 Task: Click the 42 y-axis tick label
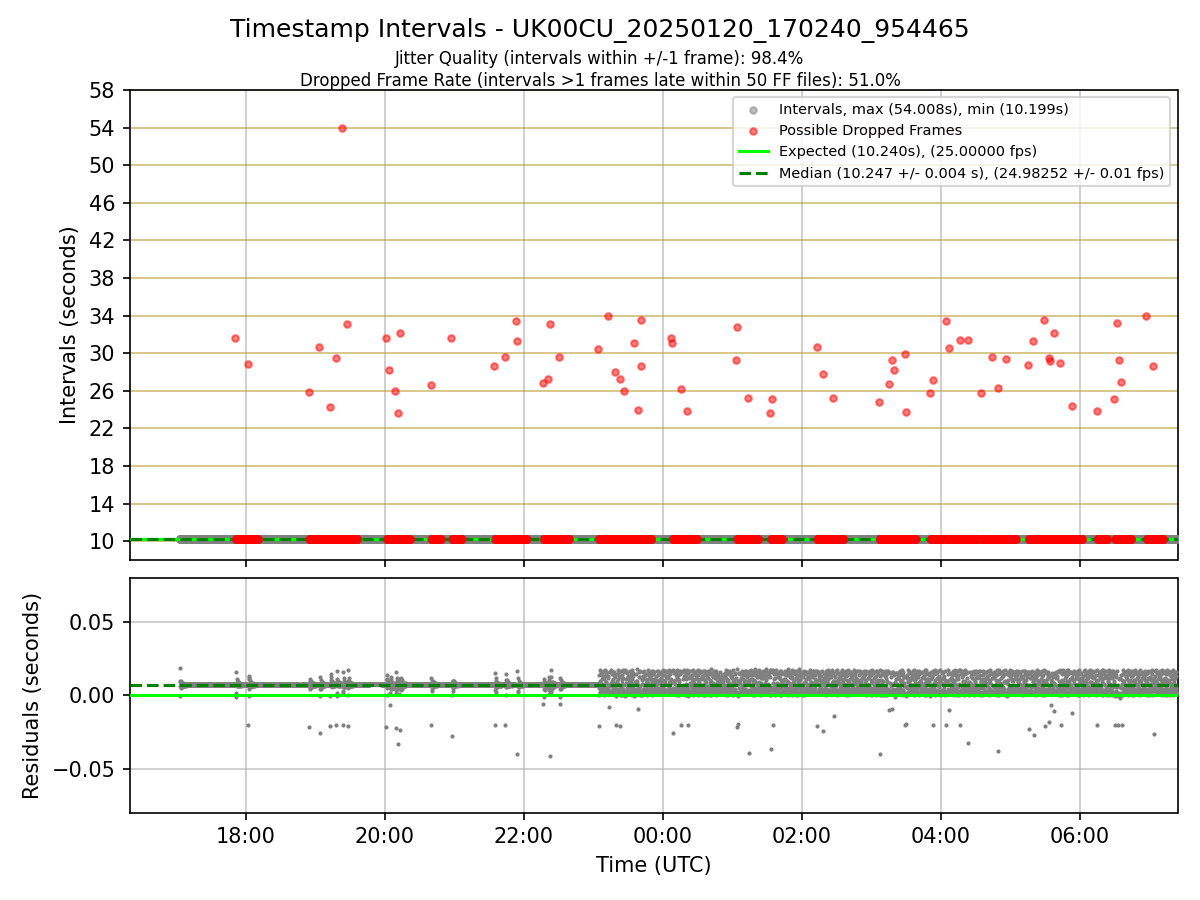(105, 240)
